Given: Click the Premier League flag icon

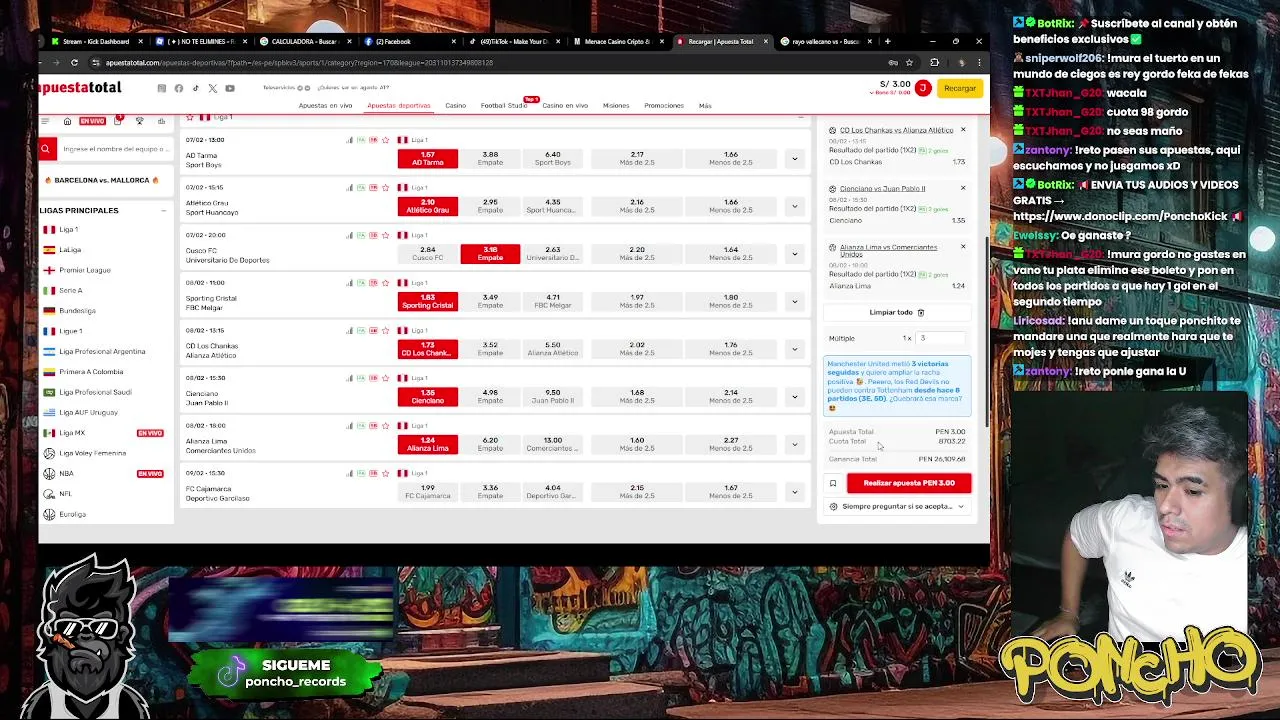Looking at the screenshot, I should pos(49,270).
